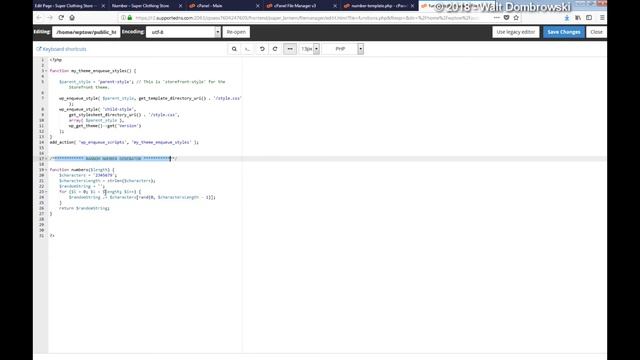This screenshot has width=640, height=360.
Task: Click the Save Changes button
Action: tap(564, 32)
